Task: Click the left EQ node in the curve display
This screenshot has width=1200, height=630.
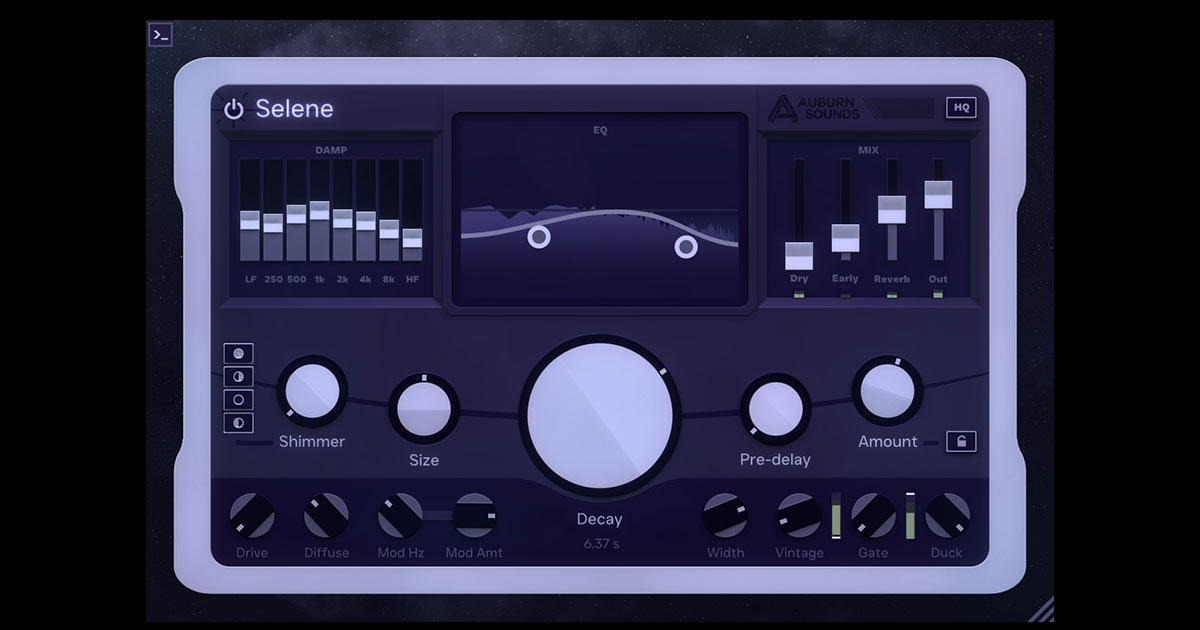Action: pos(540,237)
